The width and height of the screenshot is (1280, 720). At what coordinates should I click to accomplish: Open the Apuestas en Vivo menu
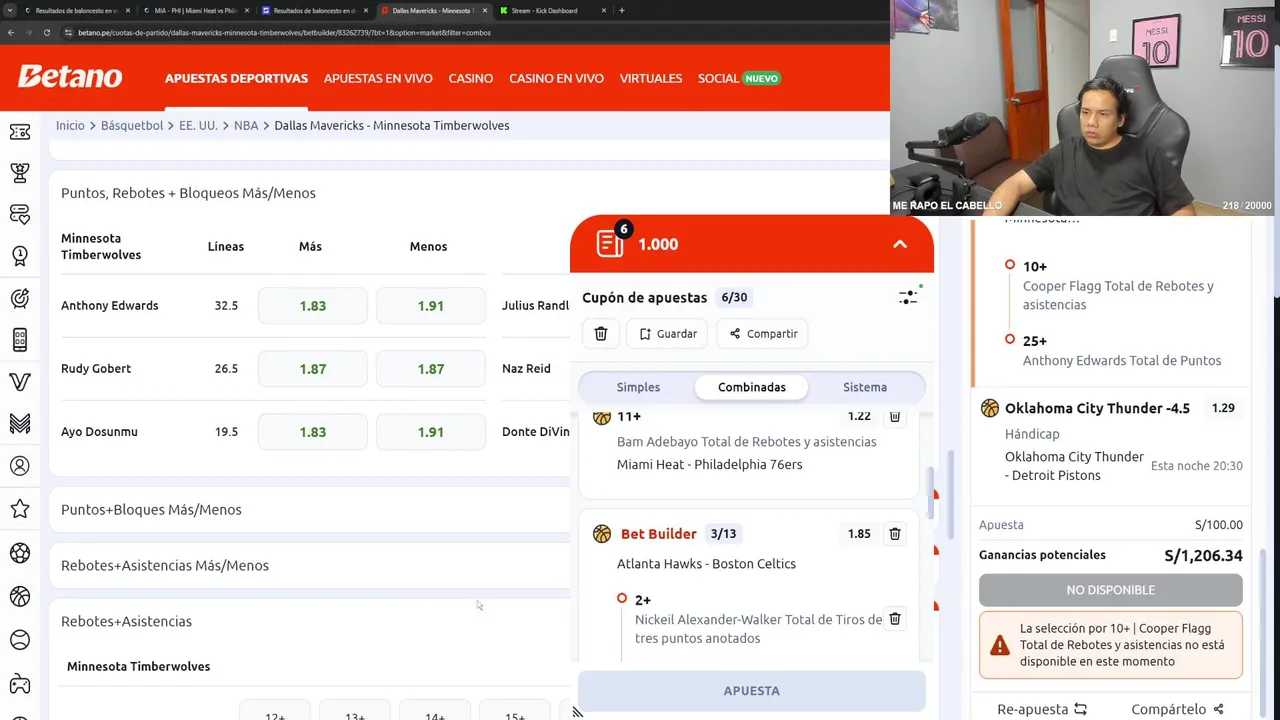click(378, 78)
